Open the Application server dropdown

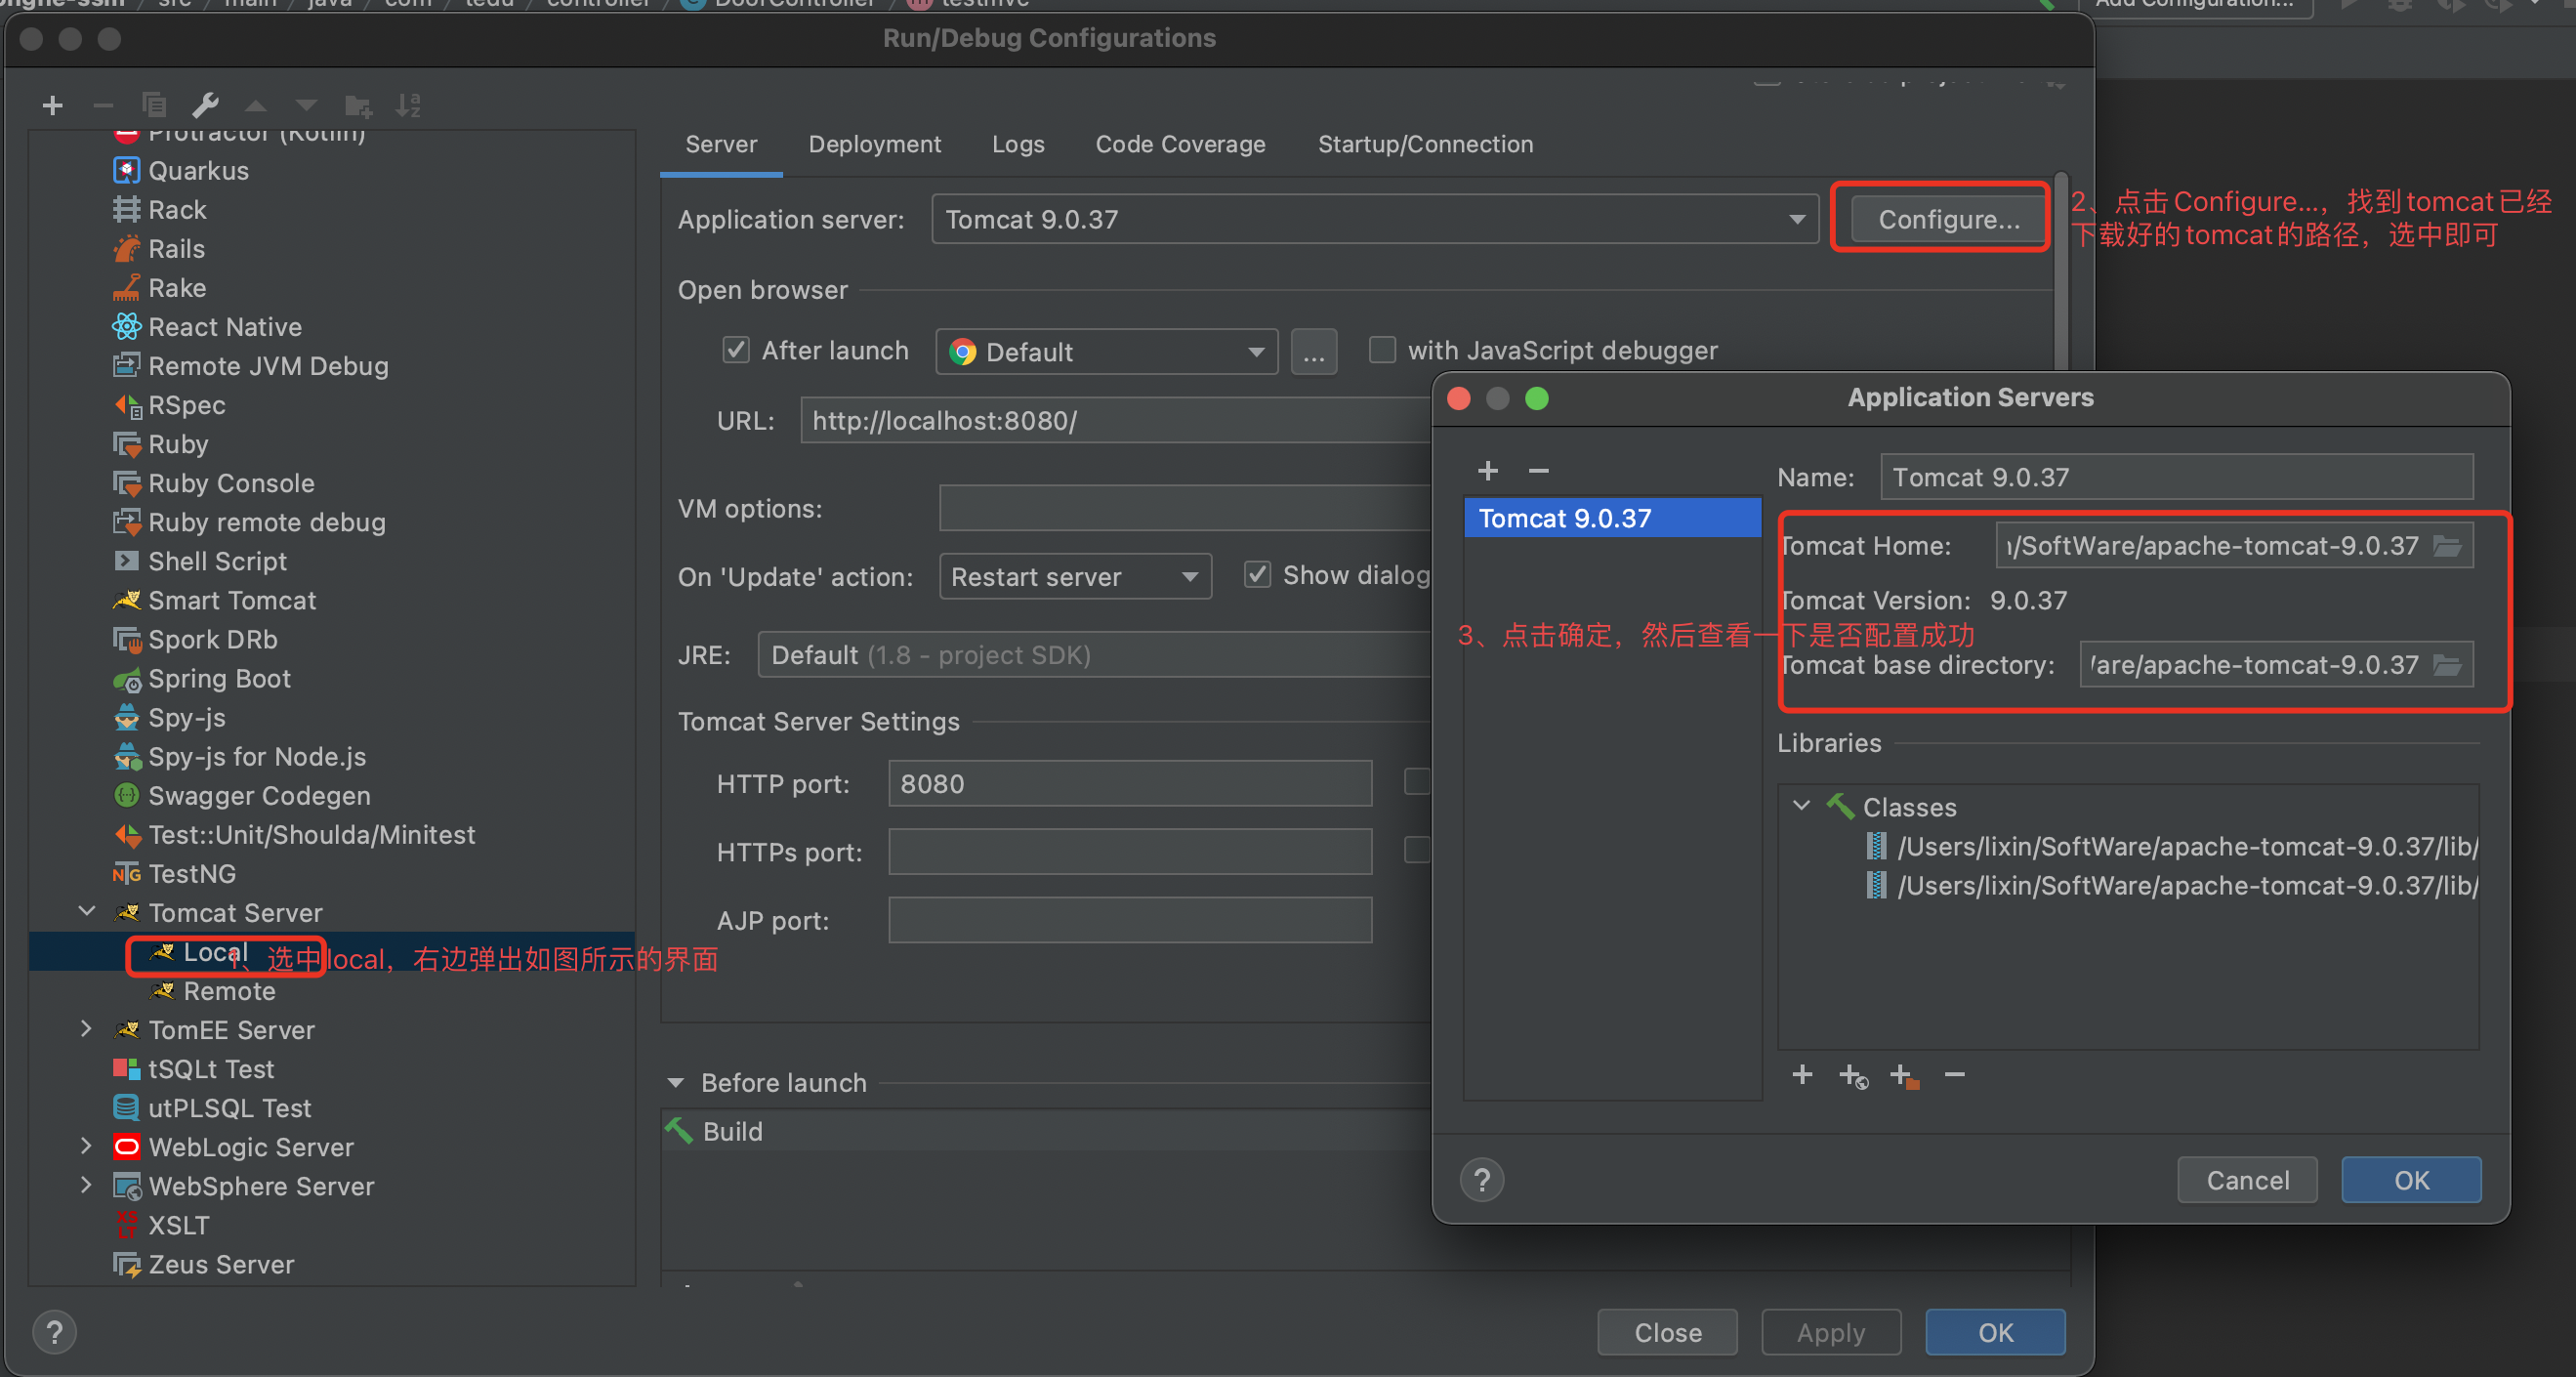click(x=1375, y=219)
